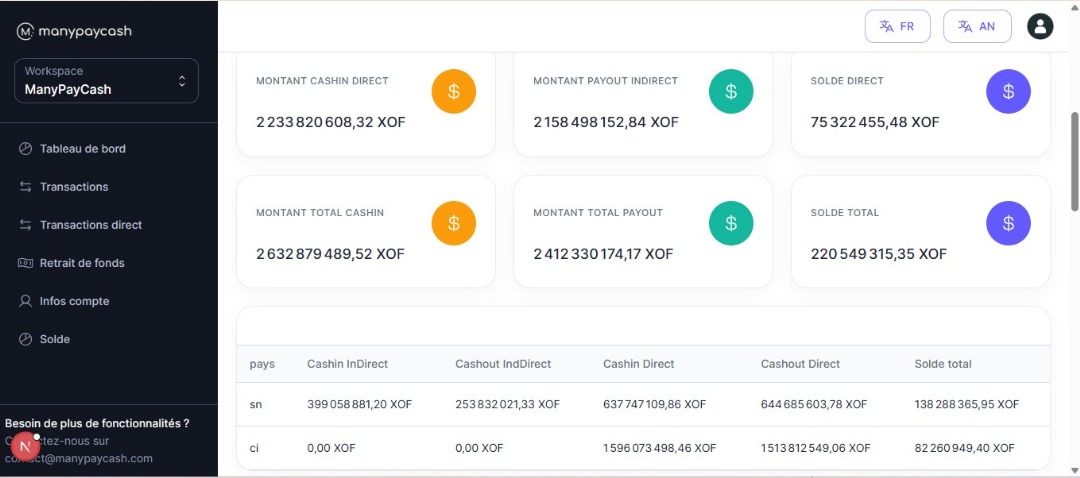Open Transactions direct page

(90, 225)
